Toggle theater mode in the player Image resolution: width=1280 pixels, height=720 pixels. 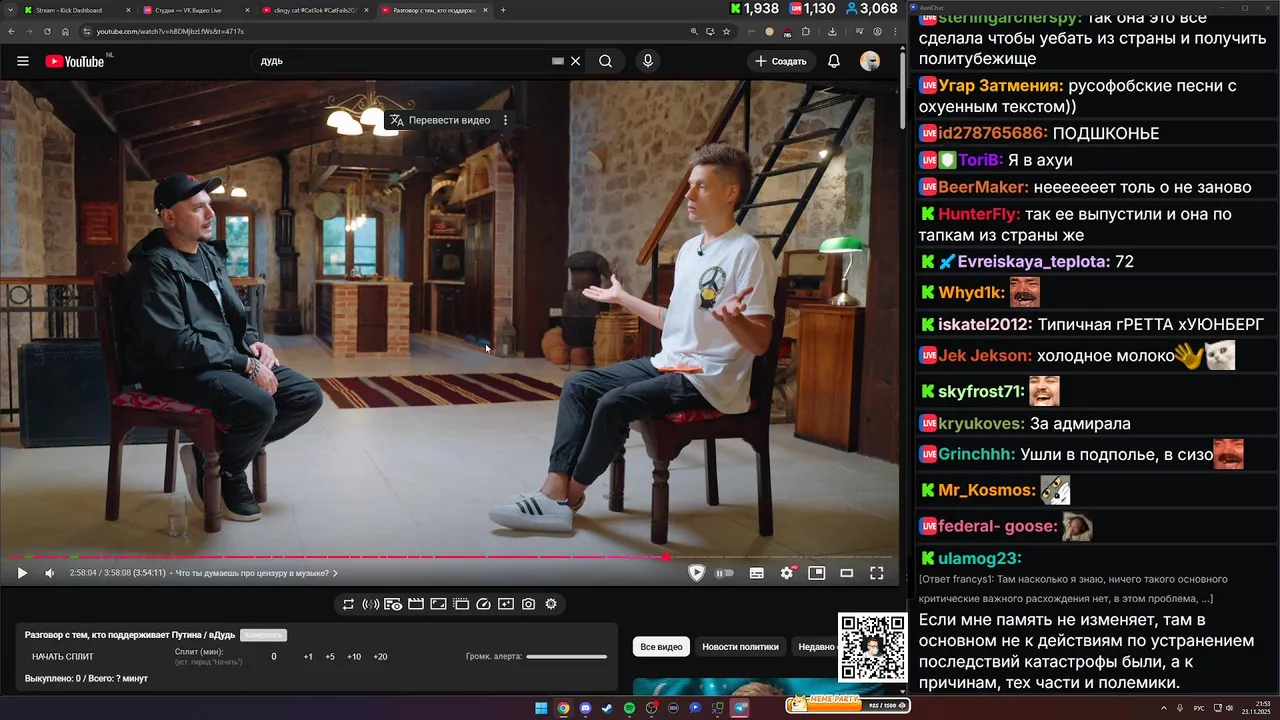point(847,573)
